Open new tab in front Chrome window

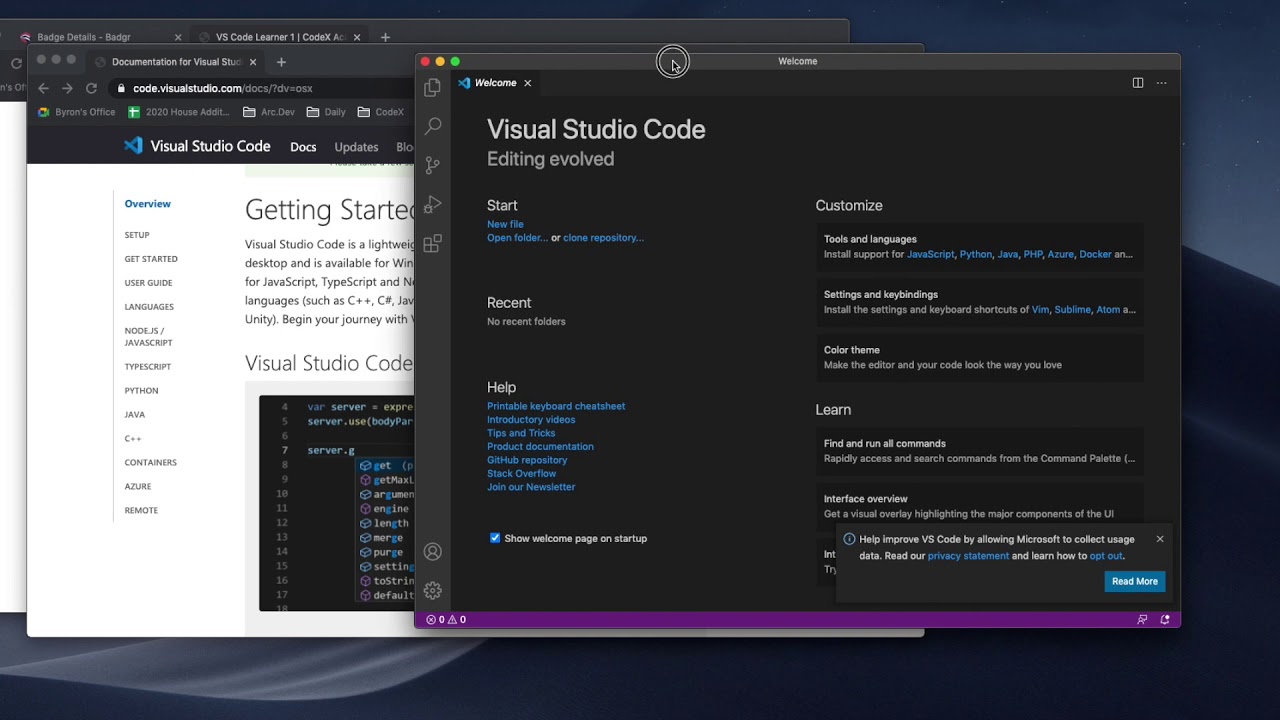(281, 62)
